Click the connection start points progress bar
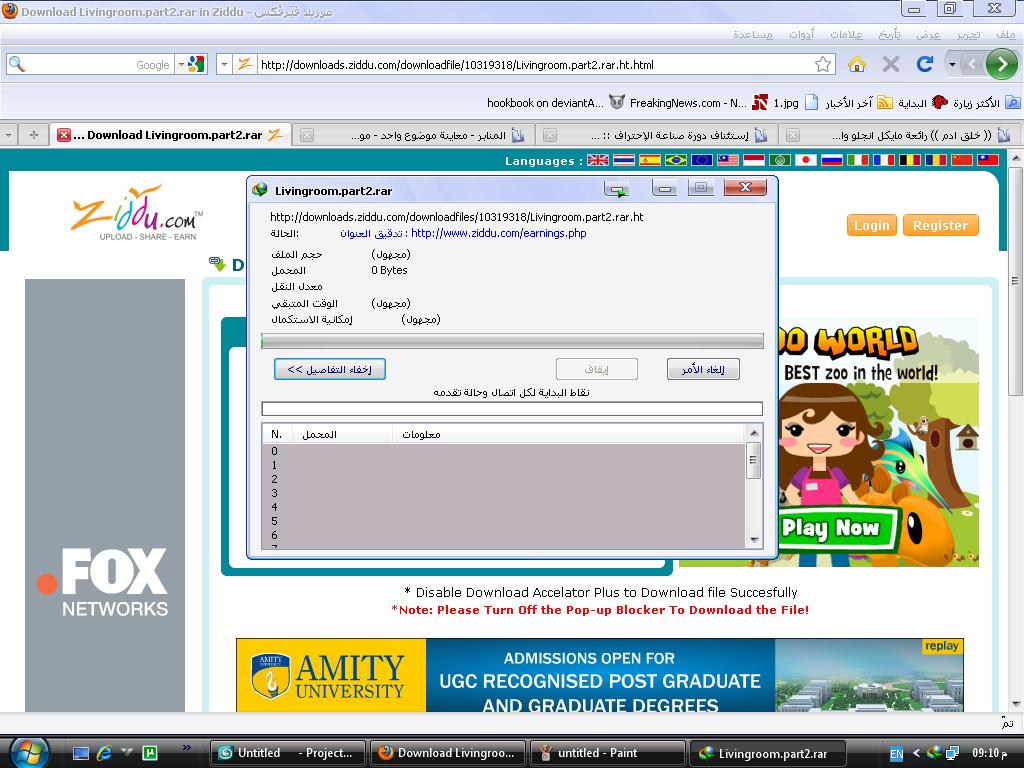1024x768 pixels. pos(512,409)
